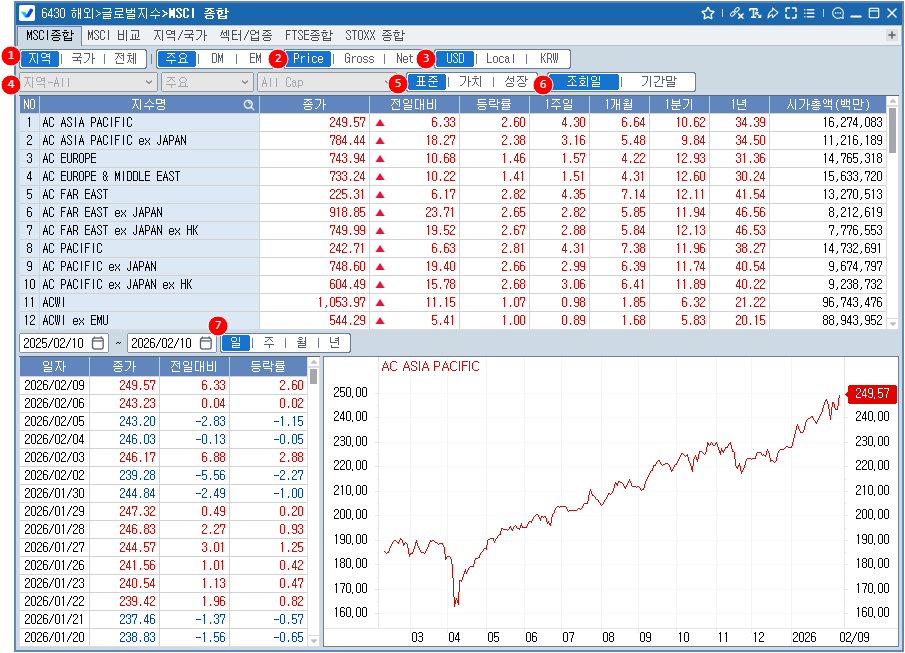Open the FTSE종합 tab
The height and width of the screenshot is (653, 905).
click(308, 35)
